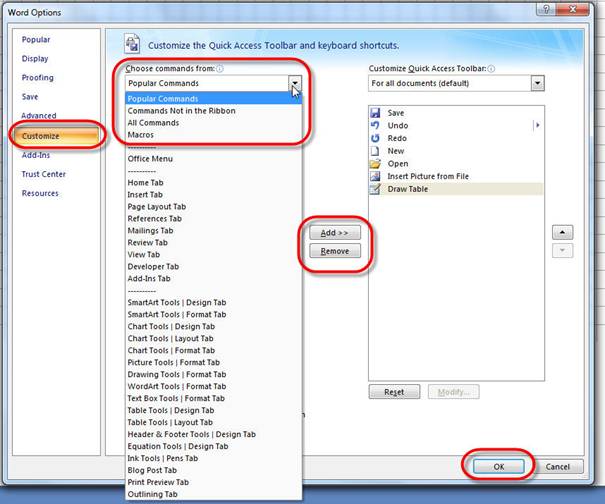Screen dimensions: 605x504
Task: Choose Review Tab entry
Action: tap(213, 242)
